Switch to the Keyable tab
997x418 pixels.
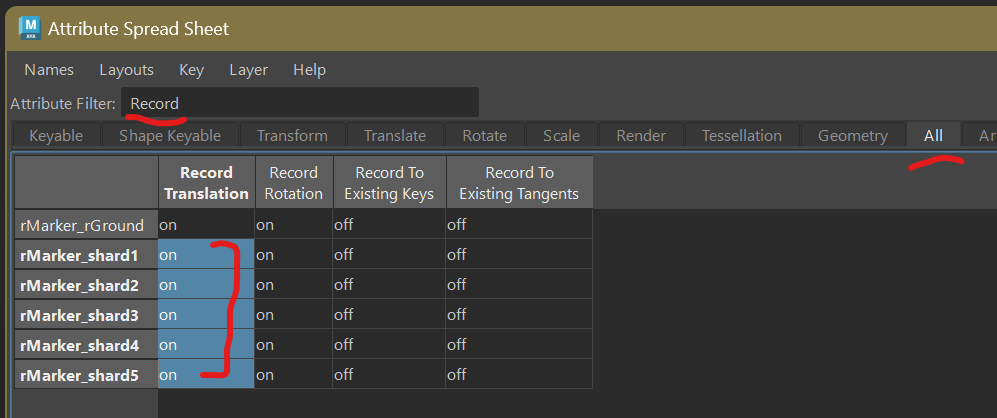(x=56, y=136)
